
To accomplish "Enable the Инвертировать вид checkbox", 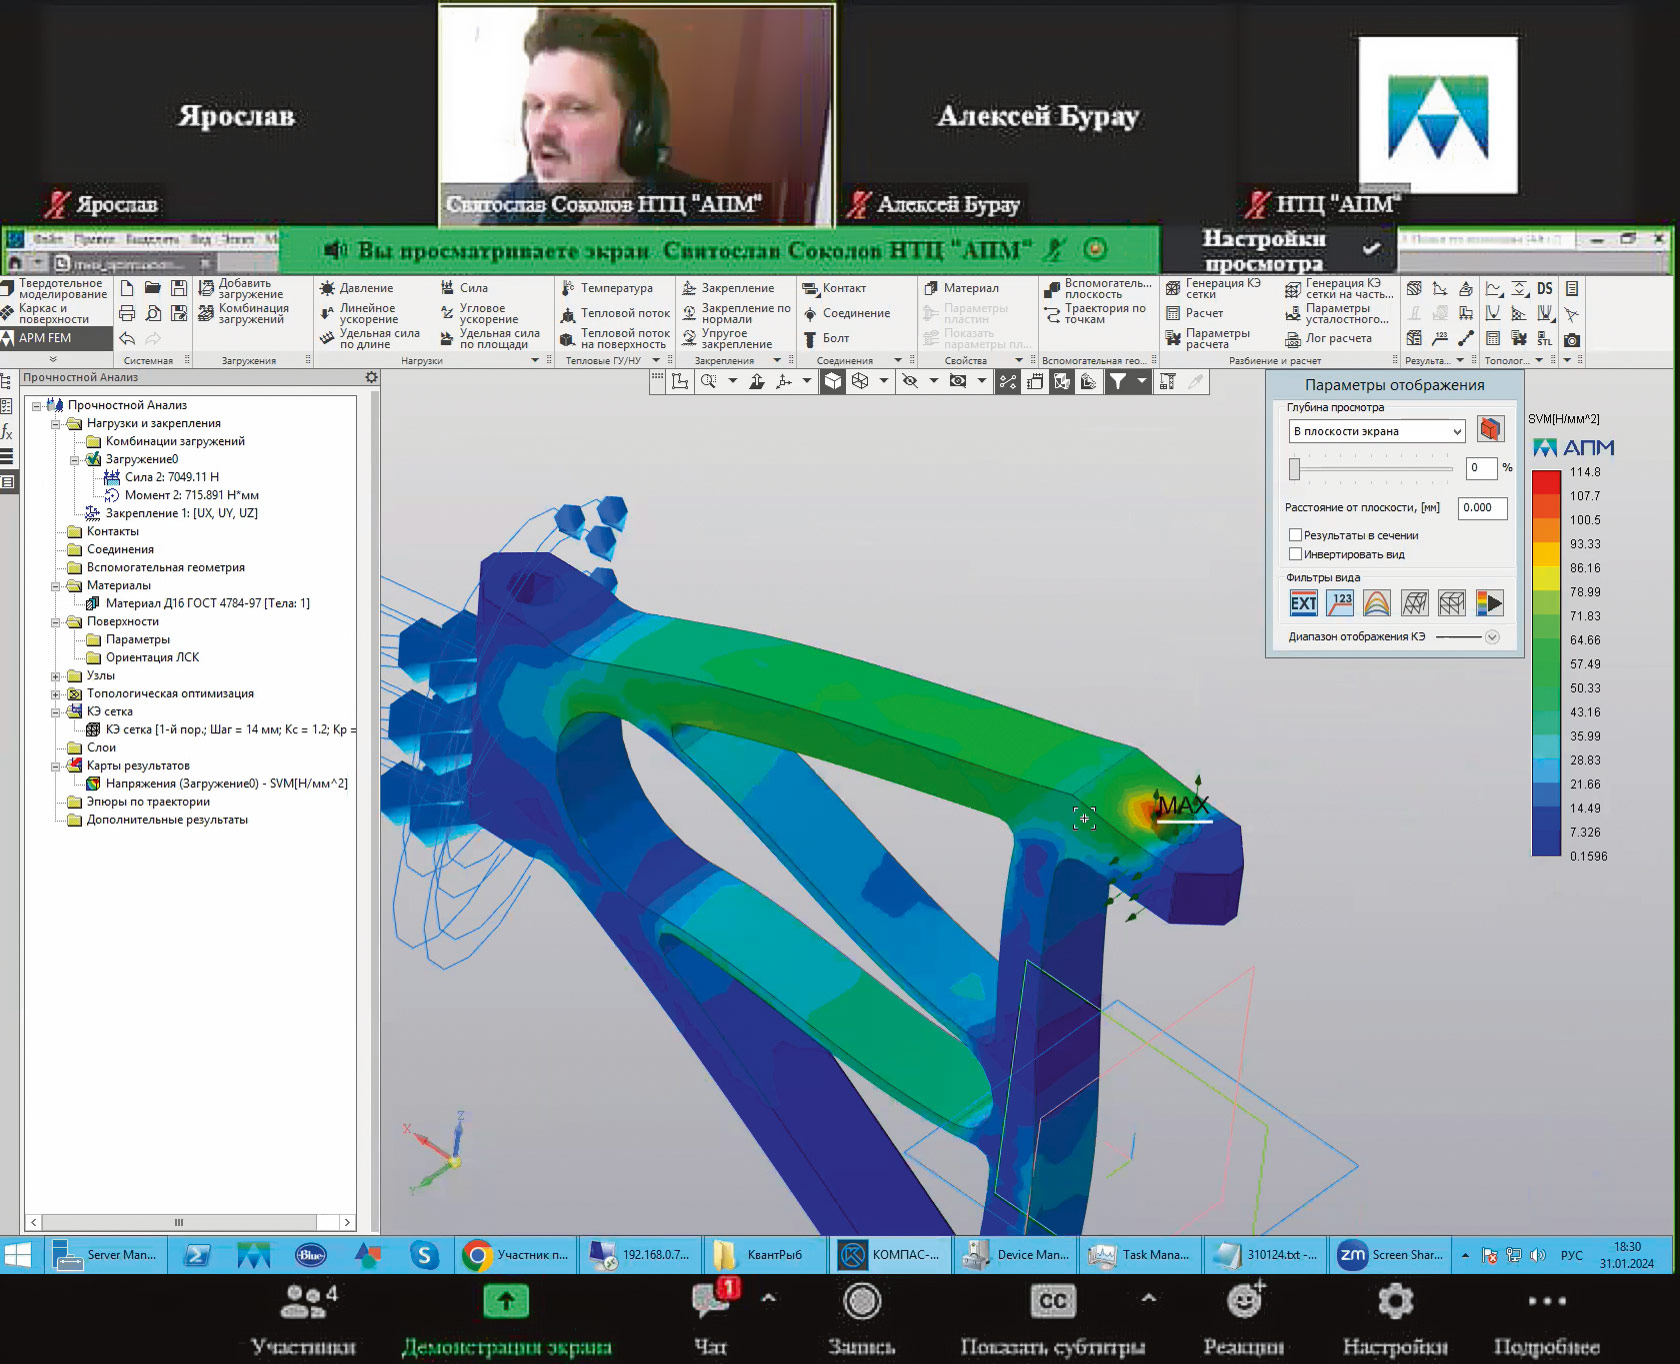I will (1295, 554).
